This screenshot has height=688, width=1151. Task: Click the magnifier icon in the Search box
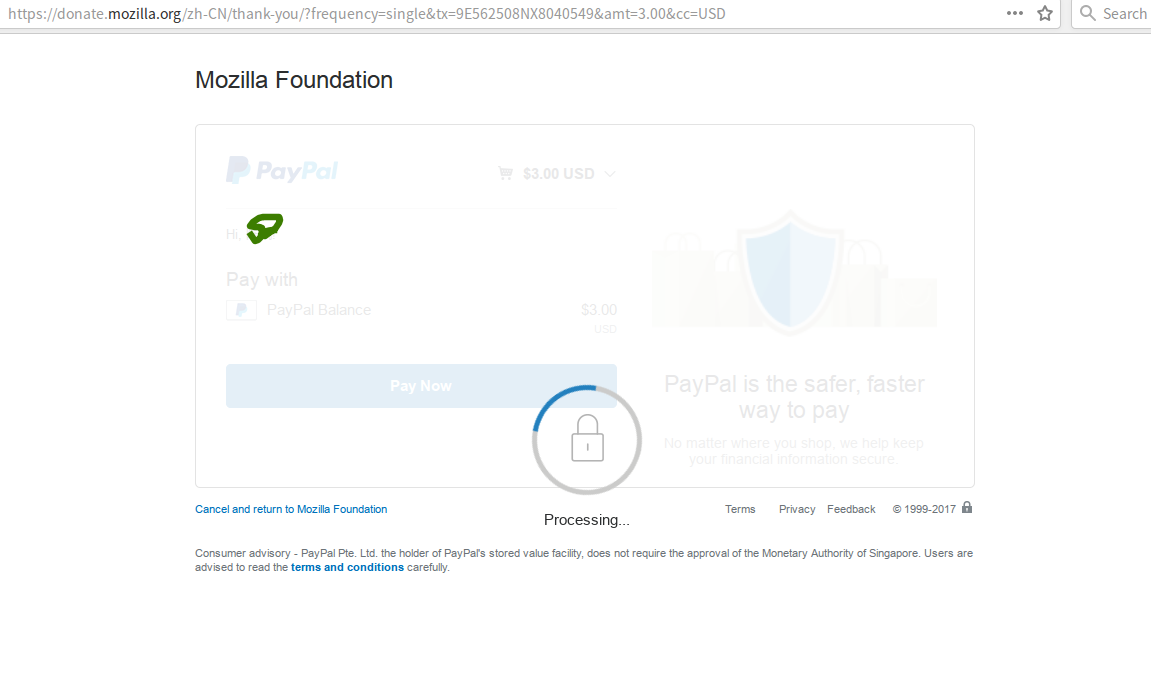1088,13
